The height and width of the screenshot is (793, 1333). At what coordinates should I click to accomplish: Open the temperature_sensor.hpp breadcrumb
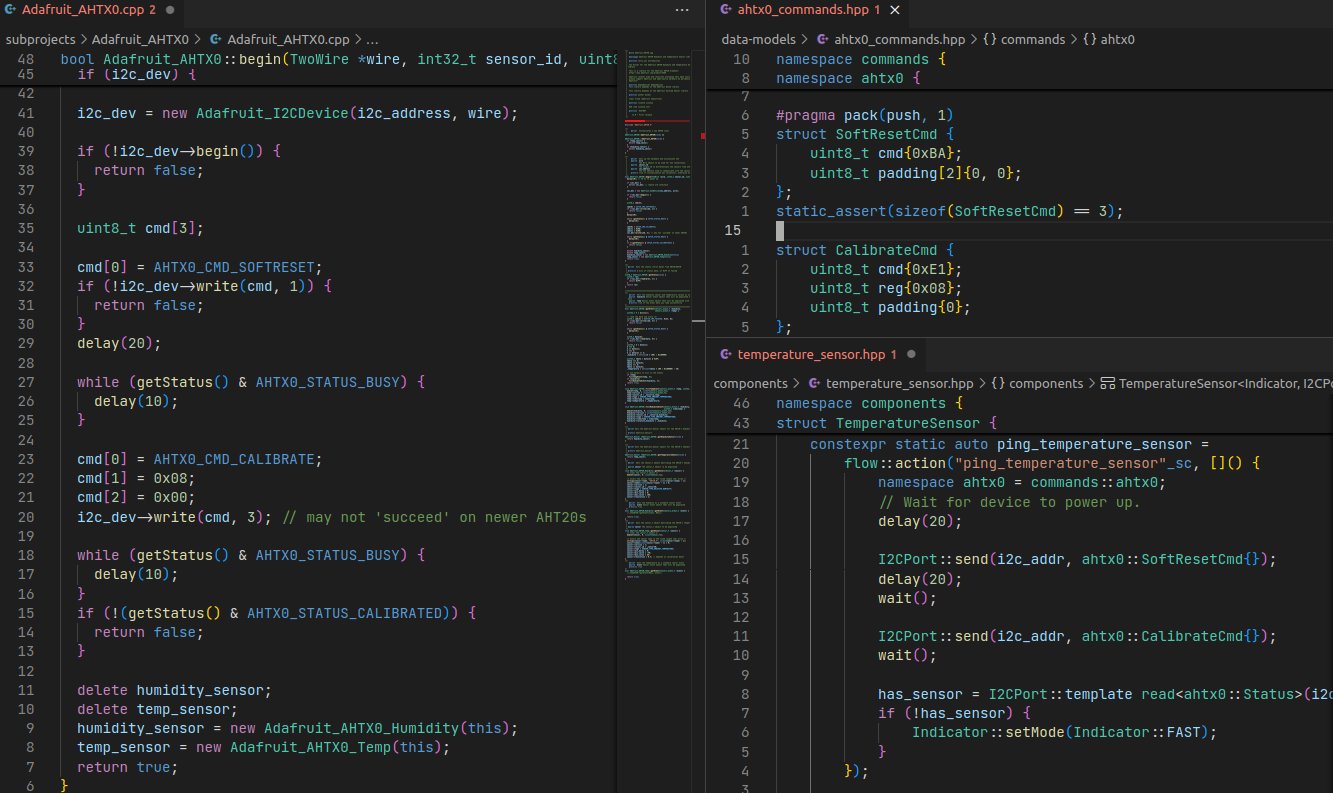coord(899,384)
